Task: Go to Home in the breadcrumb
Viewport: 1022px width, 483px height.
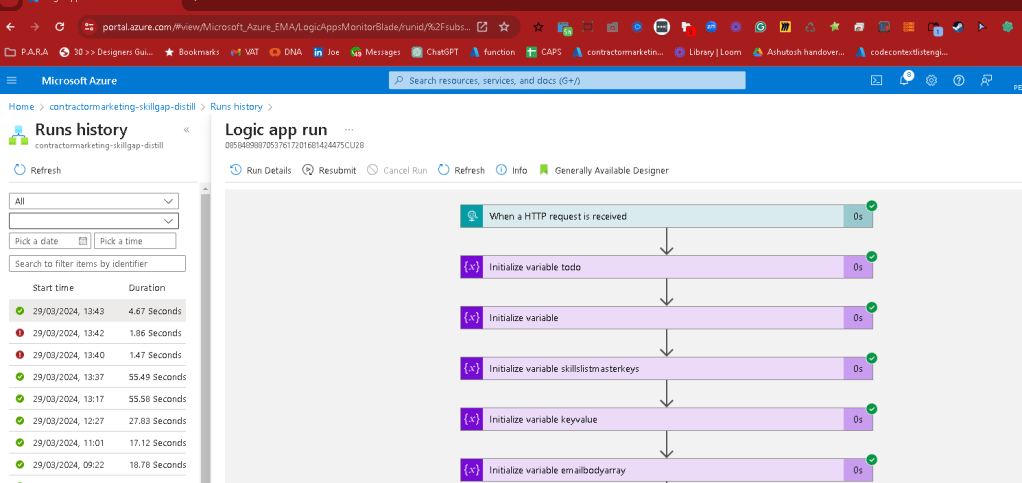Action: coord(21,106)
